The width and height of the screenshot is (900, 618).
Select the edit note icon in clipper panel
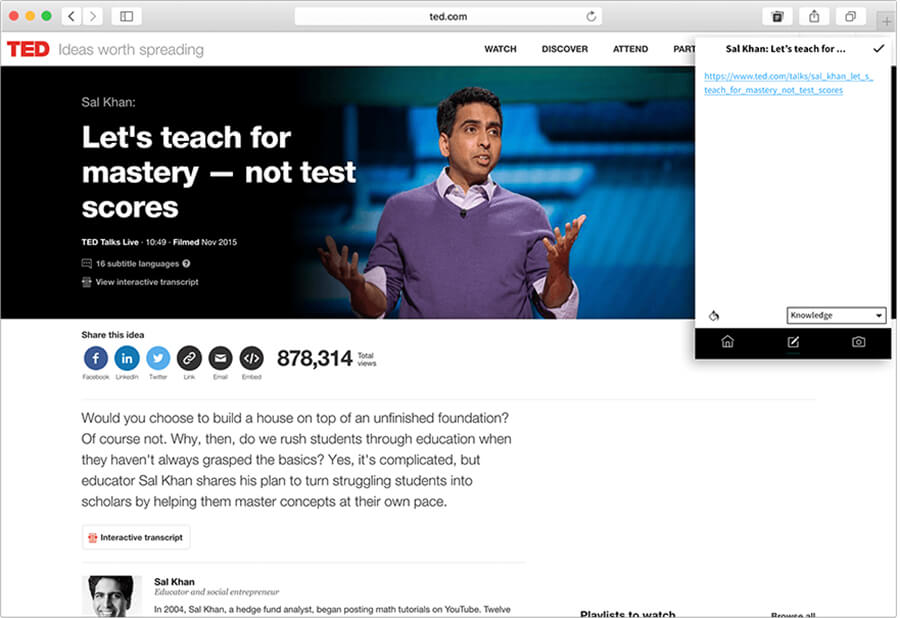tap(793, 342)
